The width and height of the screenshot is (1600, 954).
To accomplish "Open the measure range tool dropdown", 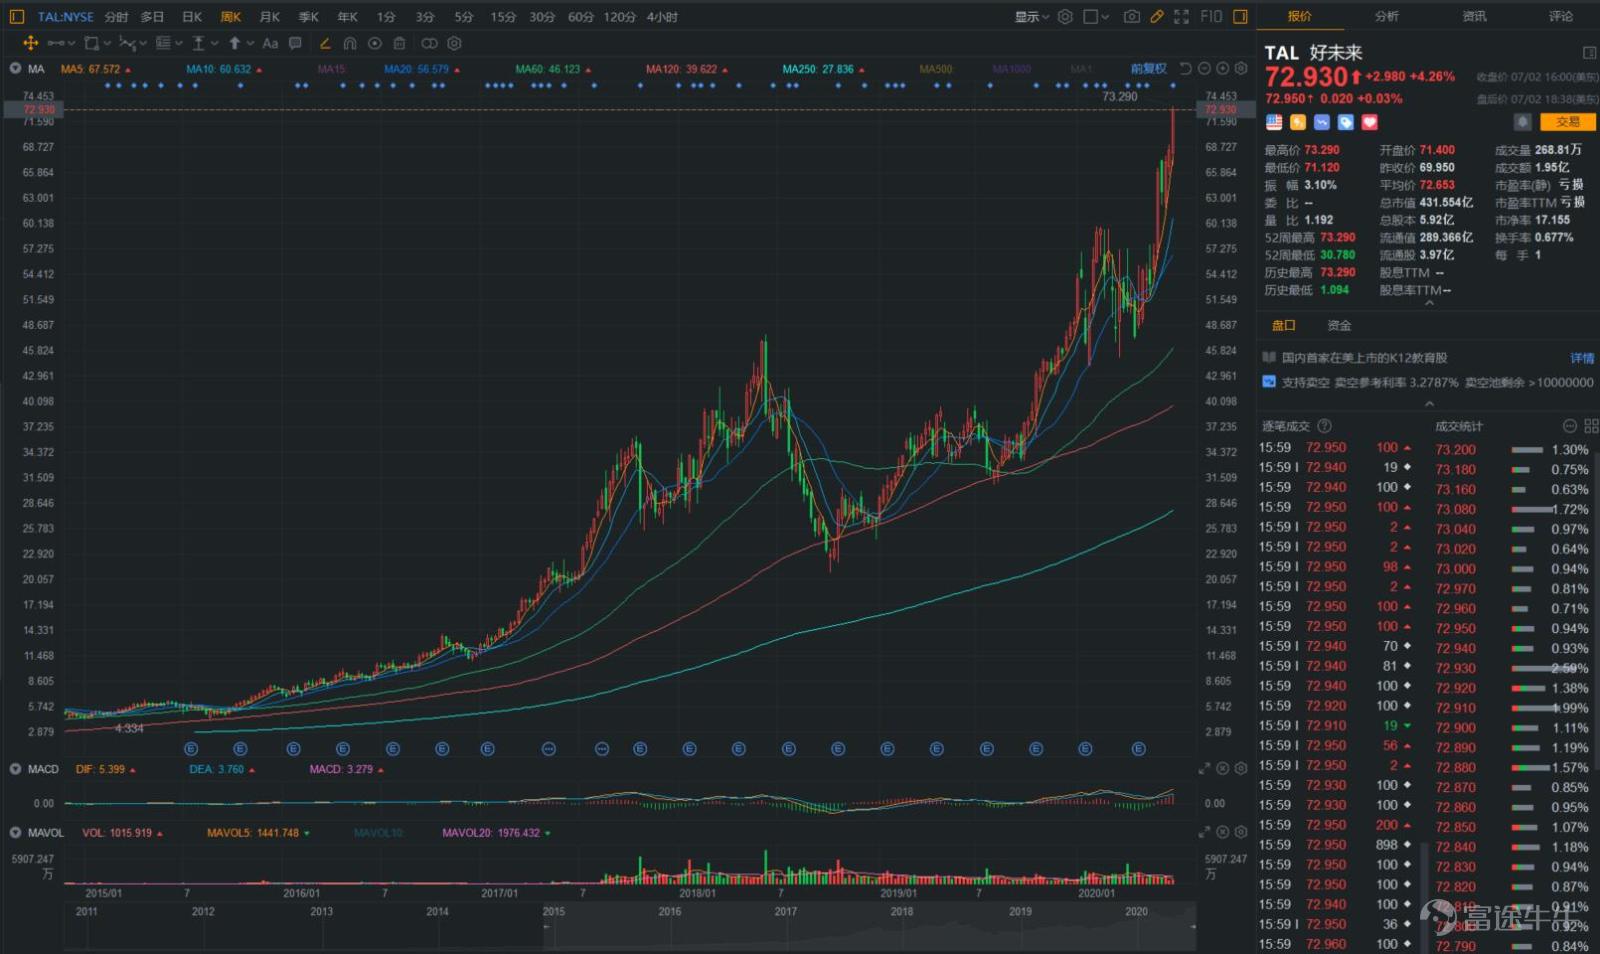I will [204, 43].
